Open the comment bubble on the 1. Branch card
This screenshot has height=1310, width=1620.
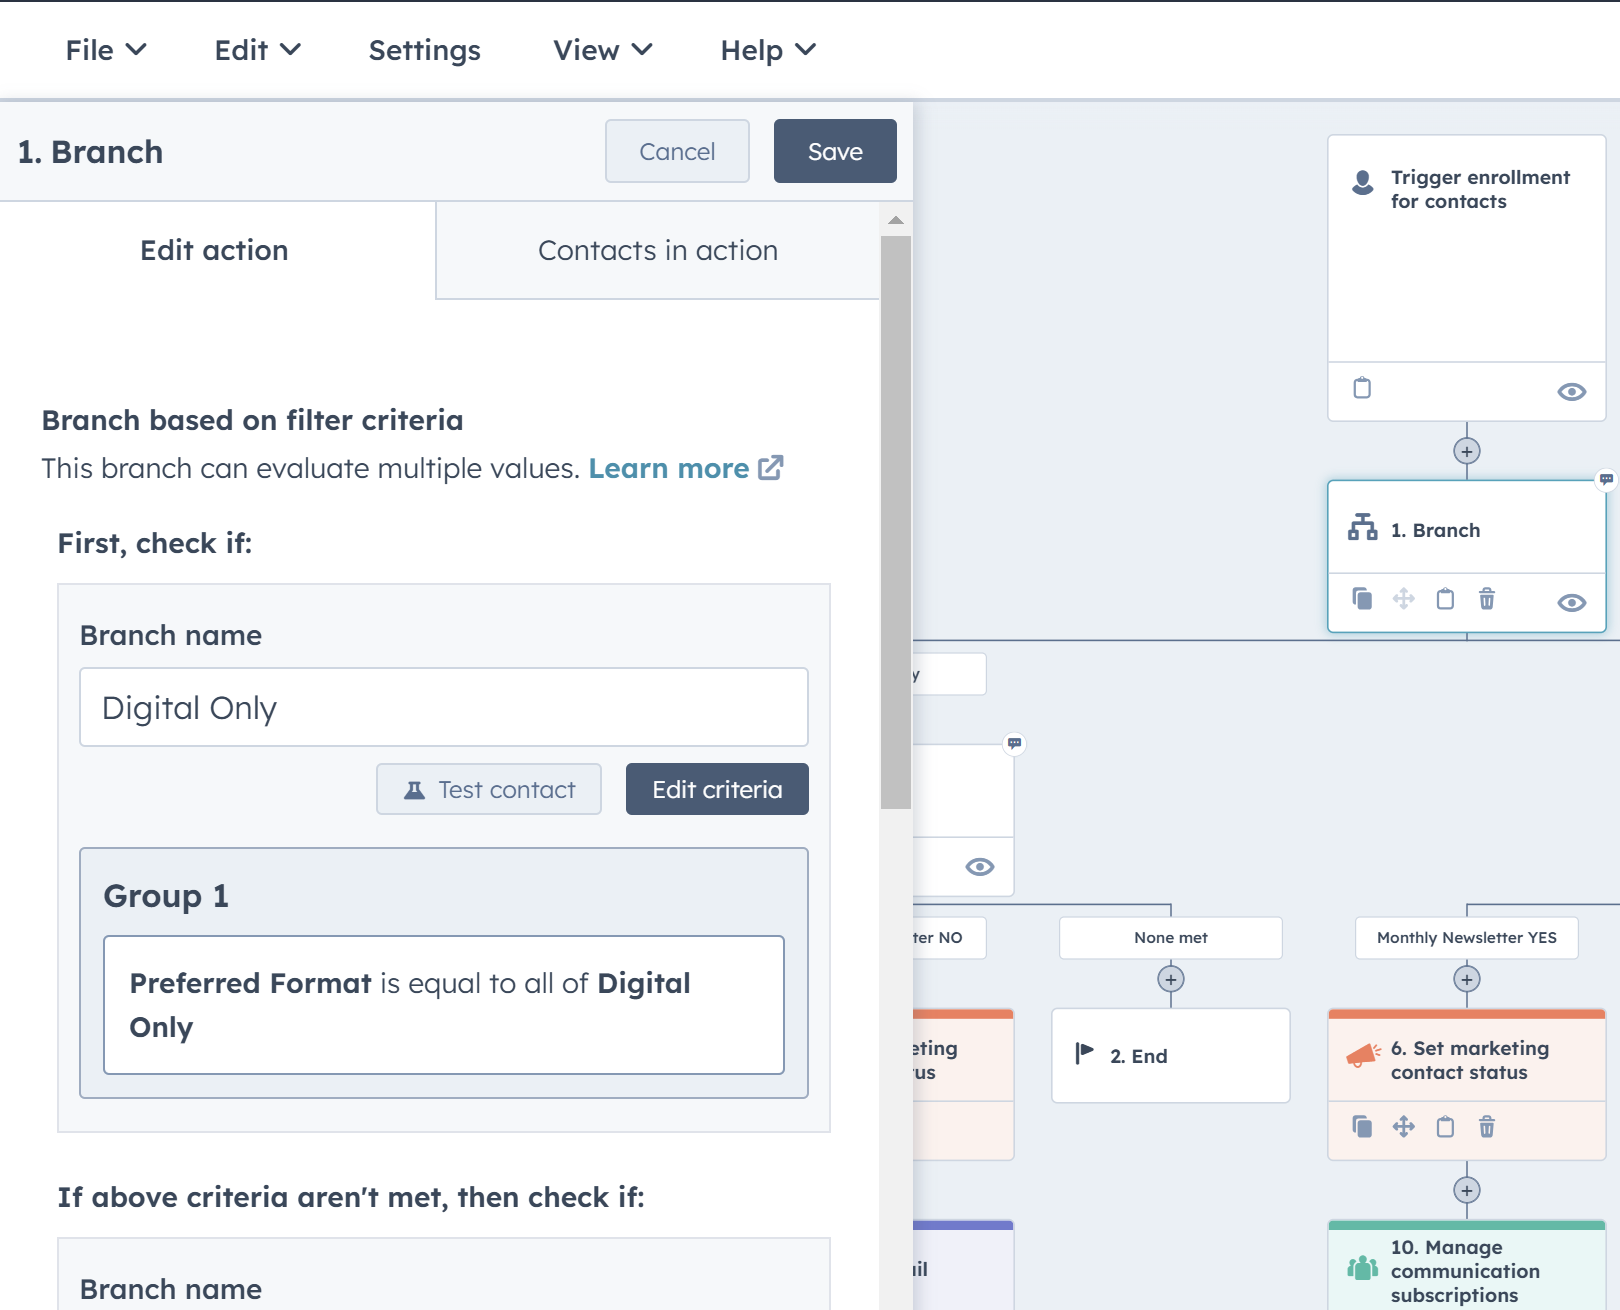(1605, 480)
